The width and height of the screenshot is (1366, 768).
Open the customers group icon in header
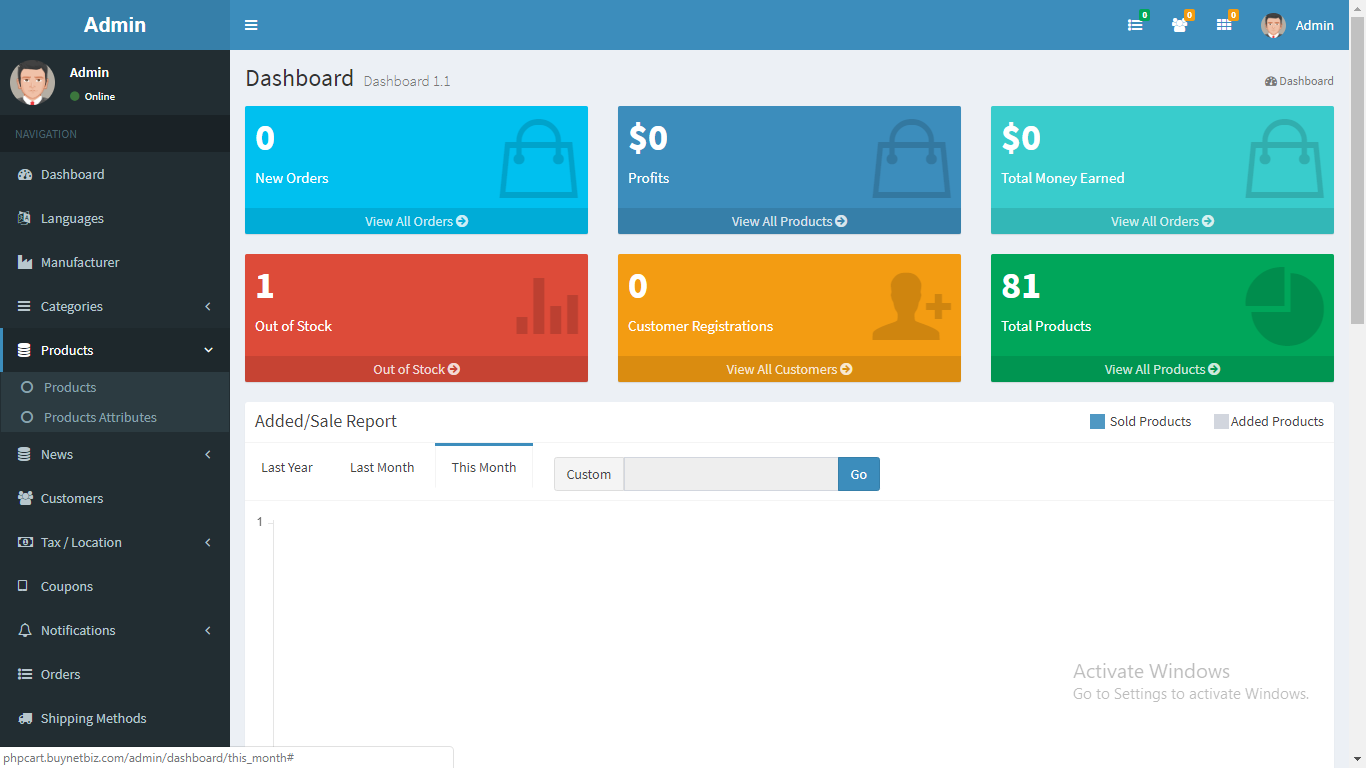[x=1180, y=25]
